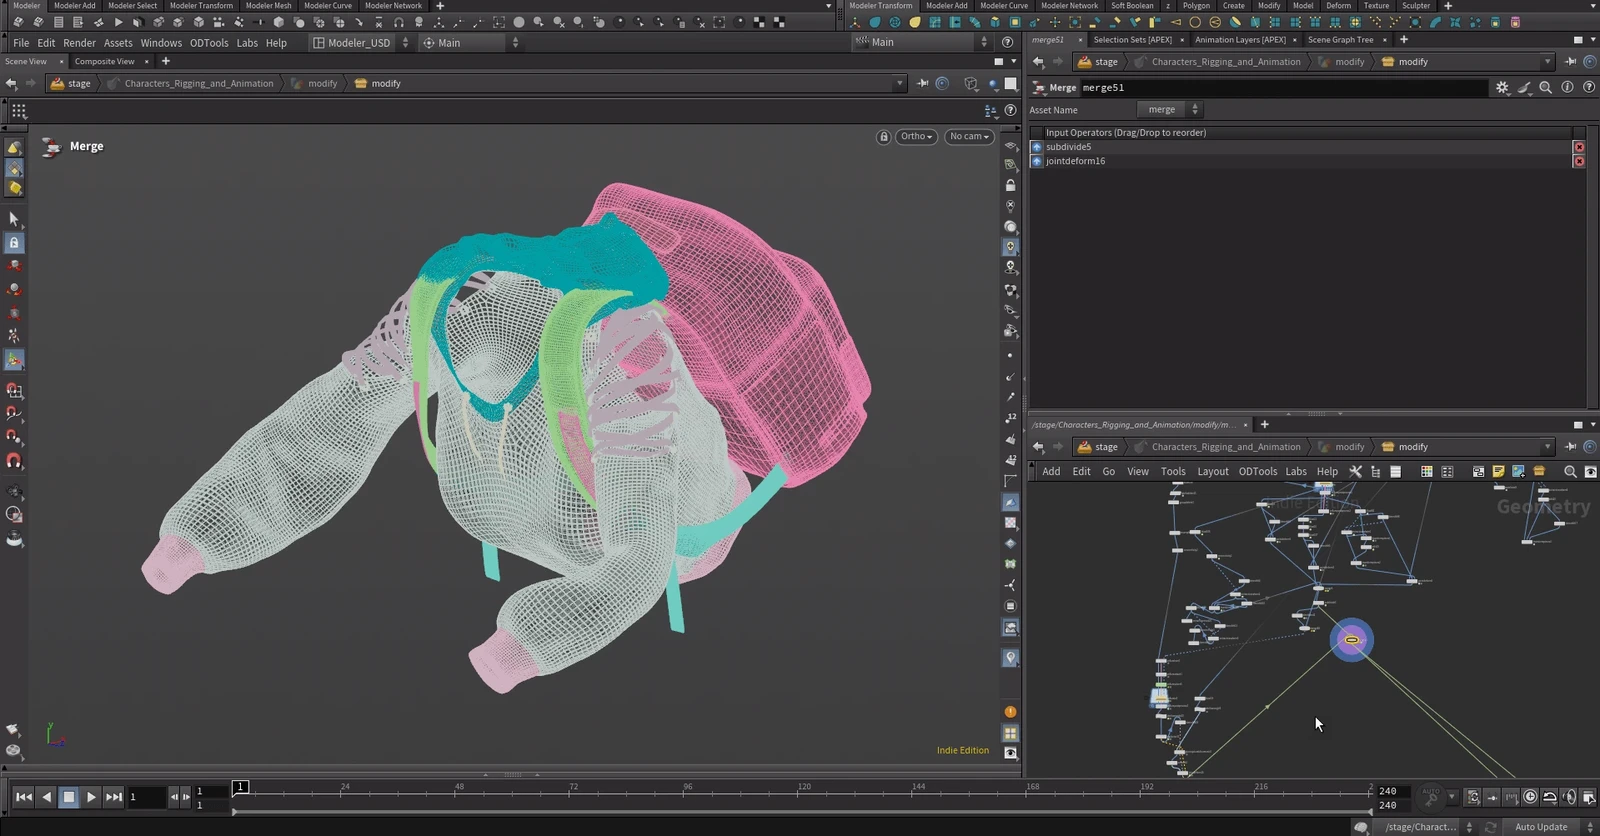The height and width of the screenshot is (836, 1600).
Task: Toggle the pin icon on the parameter pane
Action: [1570, 62]
